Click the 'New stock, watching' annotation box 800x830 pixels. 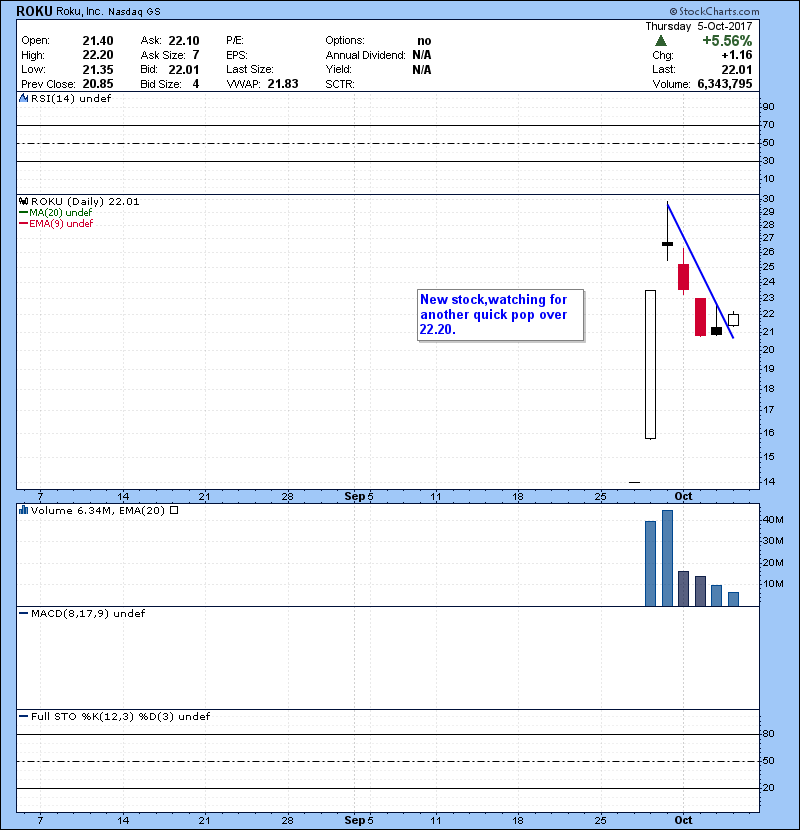pos(500,315)
